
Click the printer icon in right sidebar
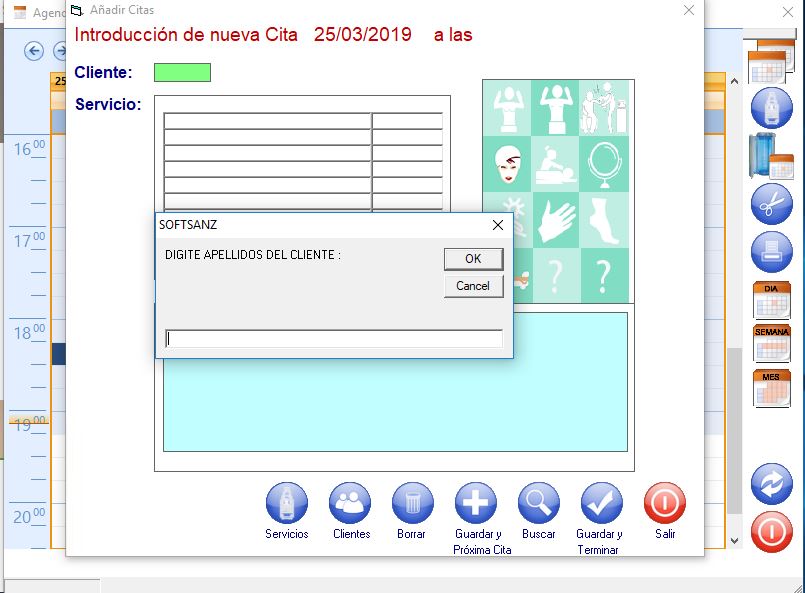[x=771, y=249]
